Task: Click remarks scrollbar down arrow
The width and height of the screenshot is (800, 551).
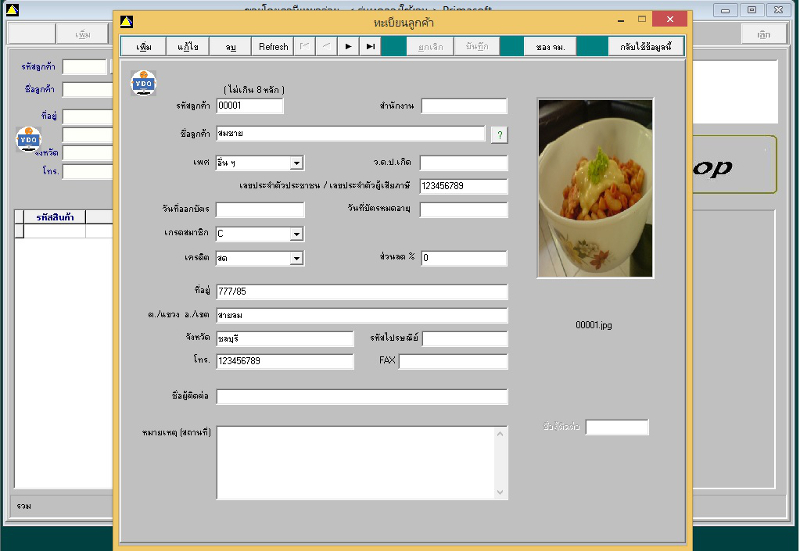Action: coord(500,492)
